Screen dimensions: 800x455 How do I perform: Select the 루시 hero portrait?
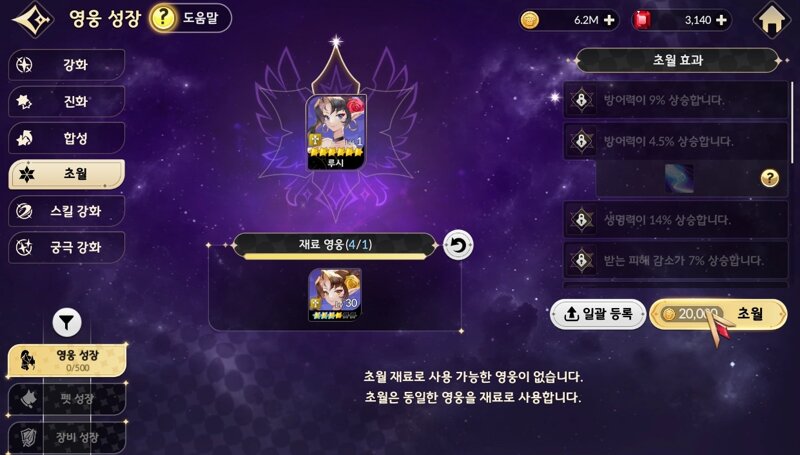click(336, 133)
